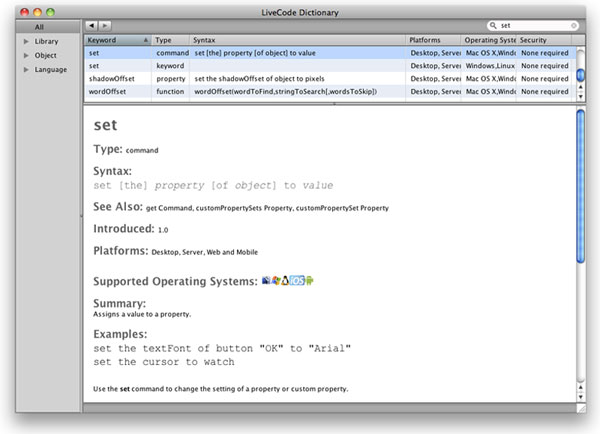The height and width of the screenshot is (434, 600).
Task: Click the horizontal pane splitter handle
Action: tap(334, 104)
